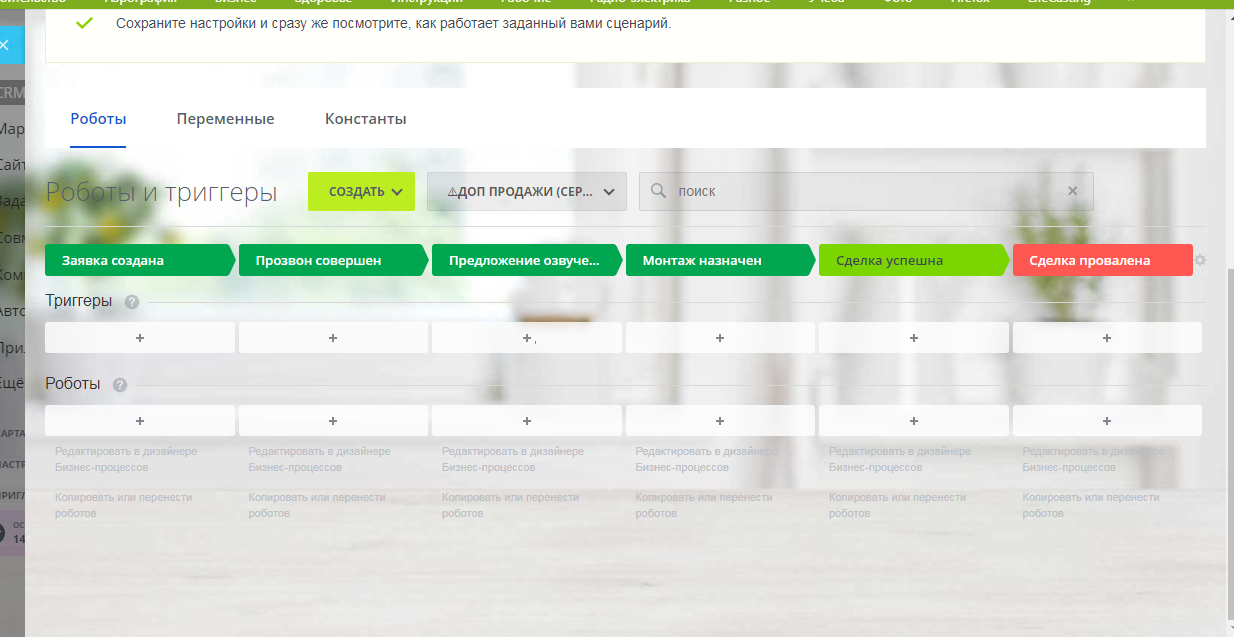Screen dimensions: 1234x637
Task: Select the Заявка создана stage header
Action: 138,260
